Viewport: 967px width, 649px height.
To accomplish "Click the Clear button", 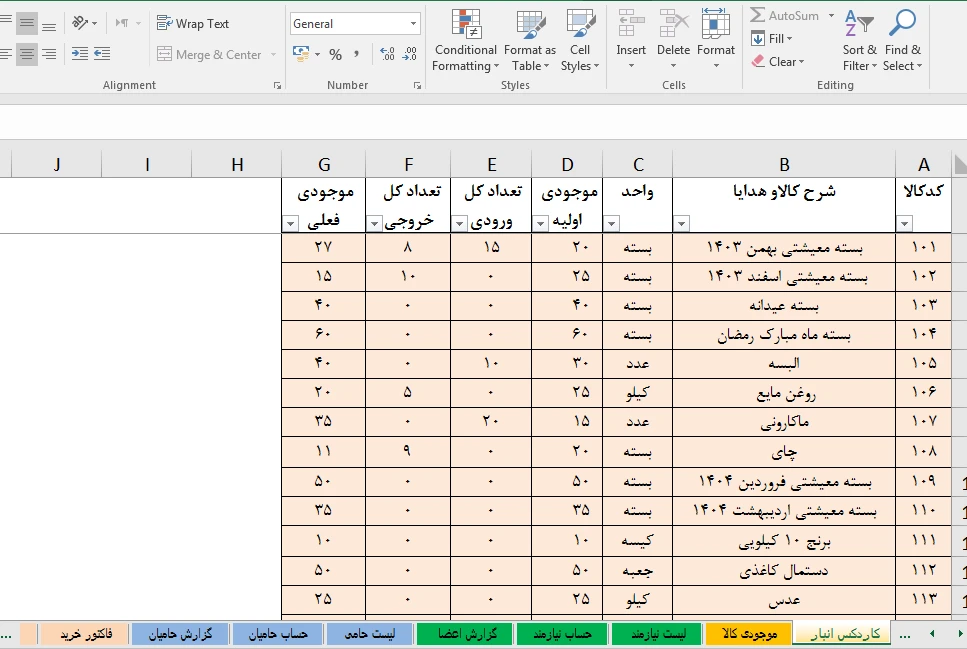I will coord(775,62).
